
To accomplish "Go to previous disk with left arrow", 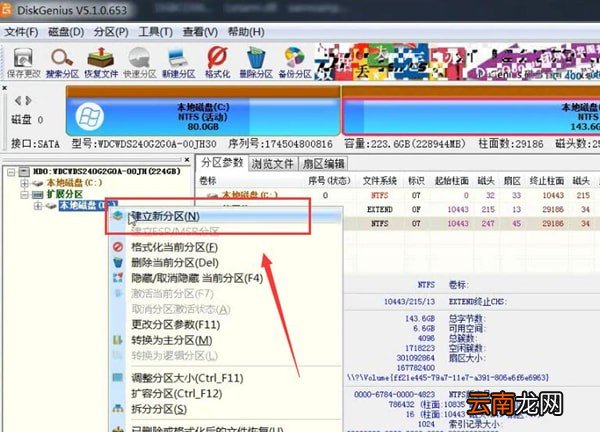I will (18, 101).
